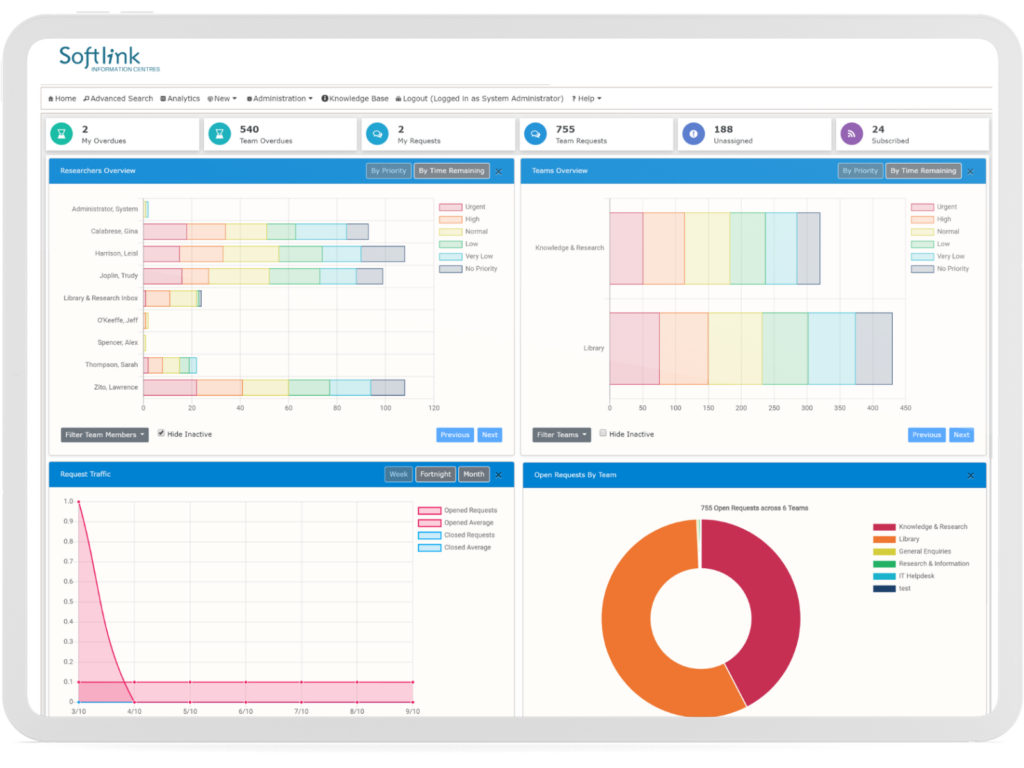Screen dimensions: 1024x768
Task: Close the Researchers Overview panel
Action: coord(499,171)
